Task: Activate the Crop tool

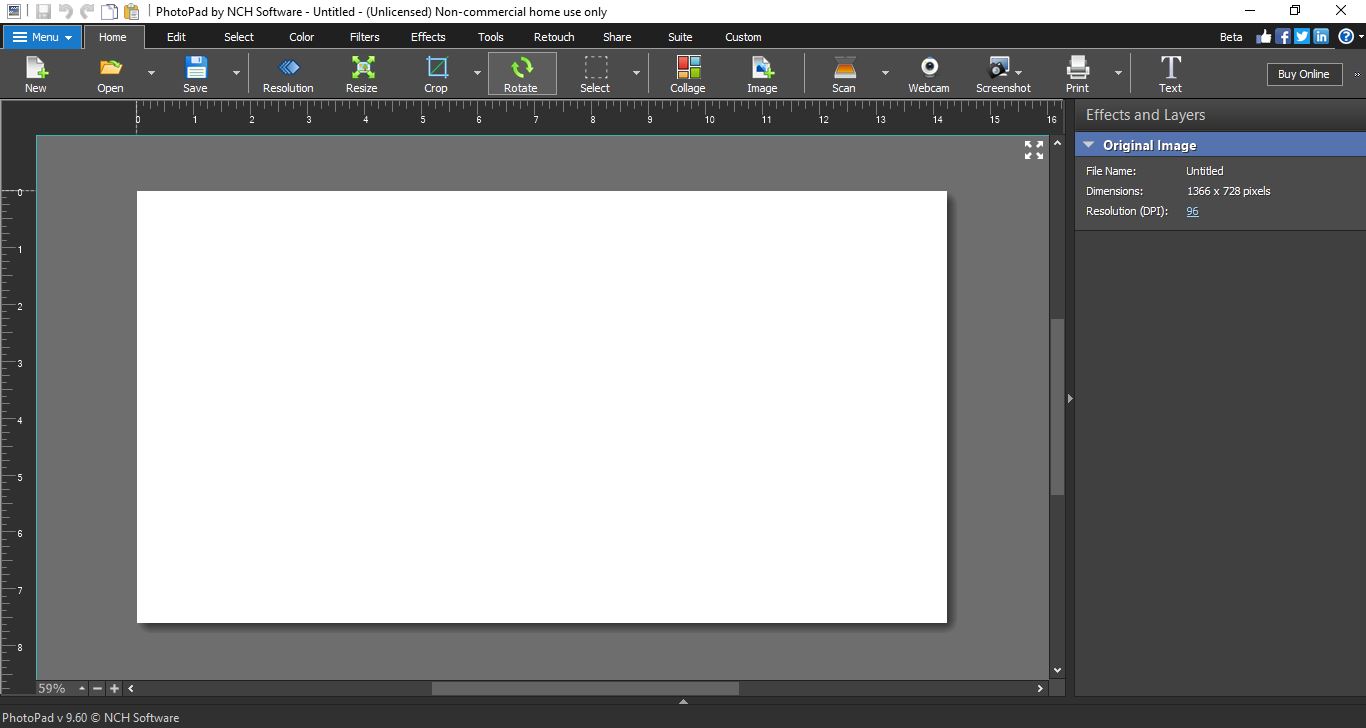Action: click(436, 74)
